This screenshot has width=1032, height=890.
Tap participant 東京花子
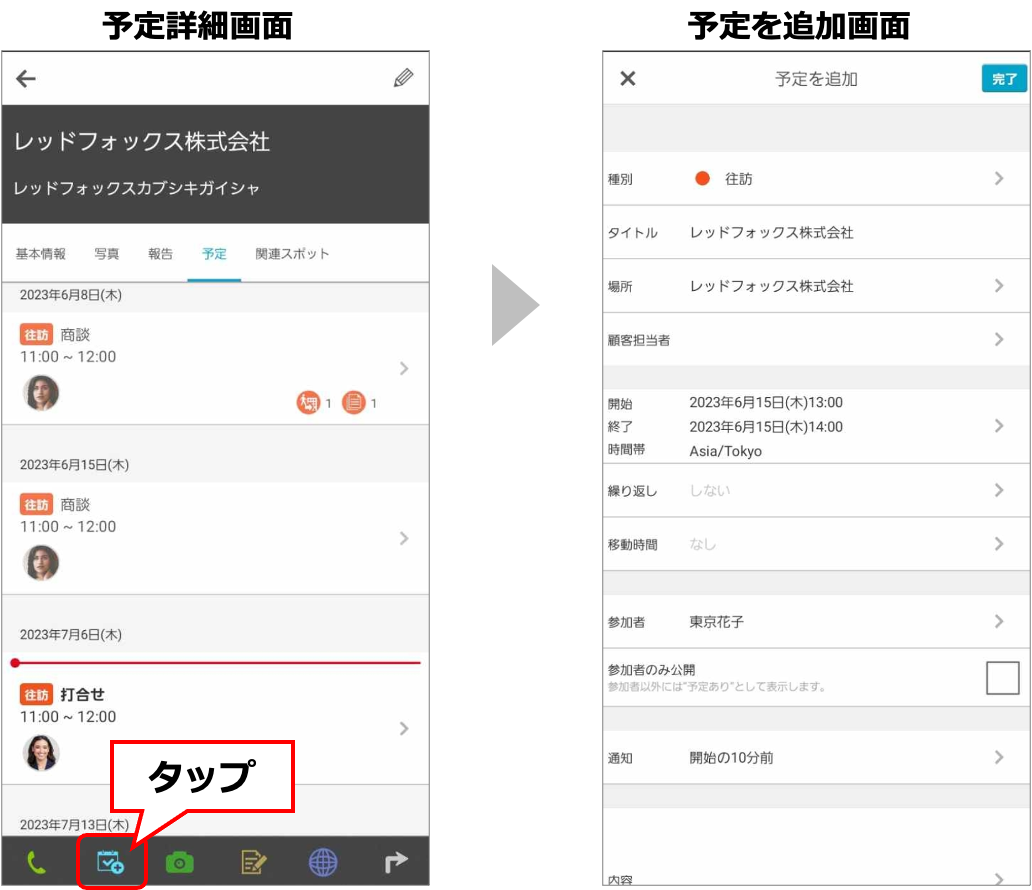pyautogui.click(x=717, y=621)
